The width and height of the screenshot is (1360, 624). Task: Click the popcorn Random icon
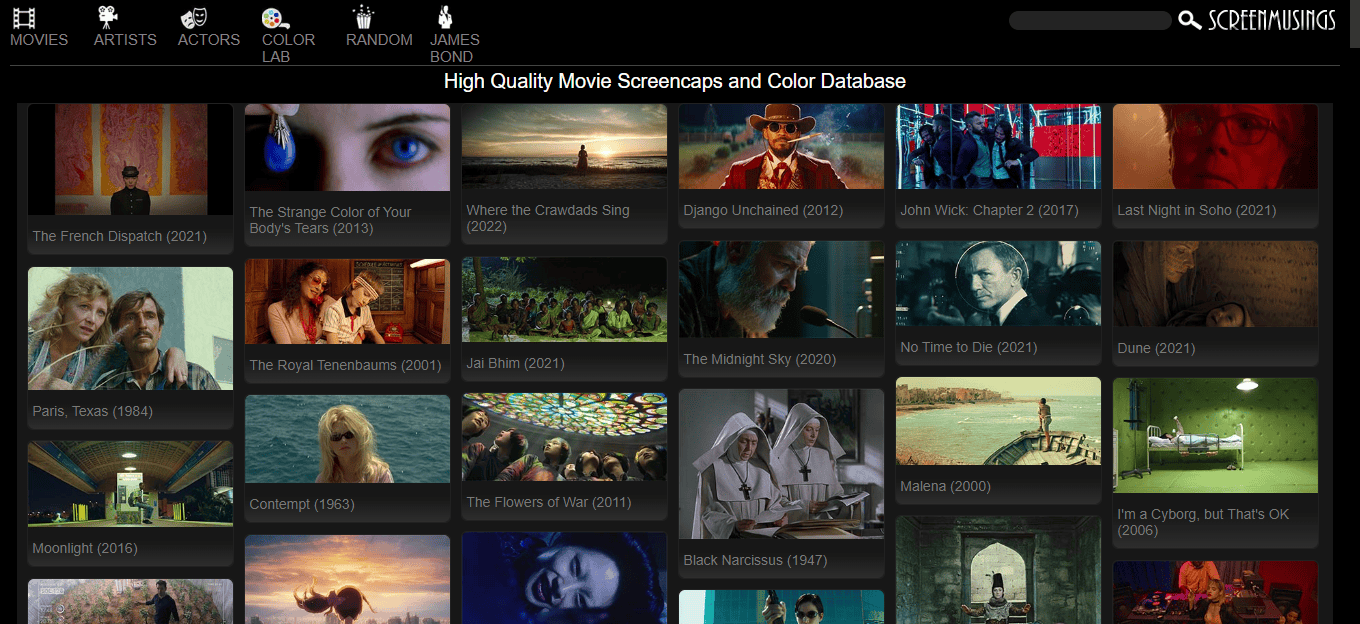[362, 17]
